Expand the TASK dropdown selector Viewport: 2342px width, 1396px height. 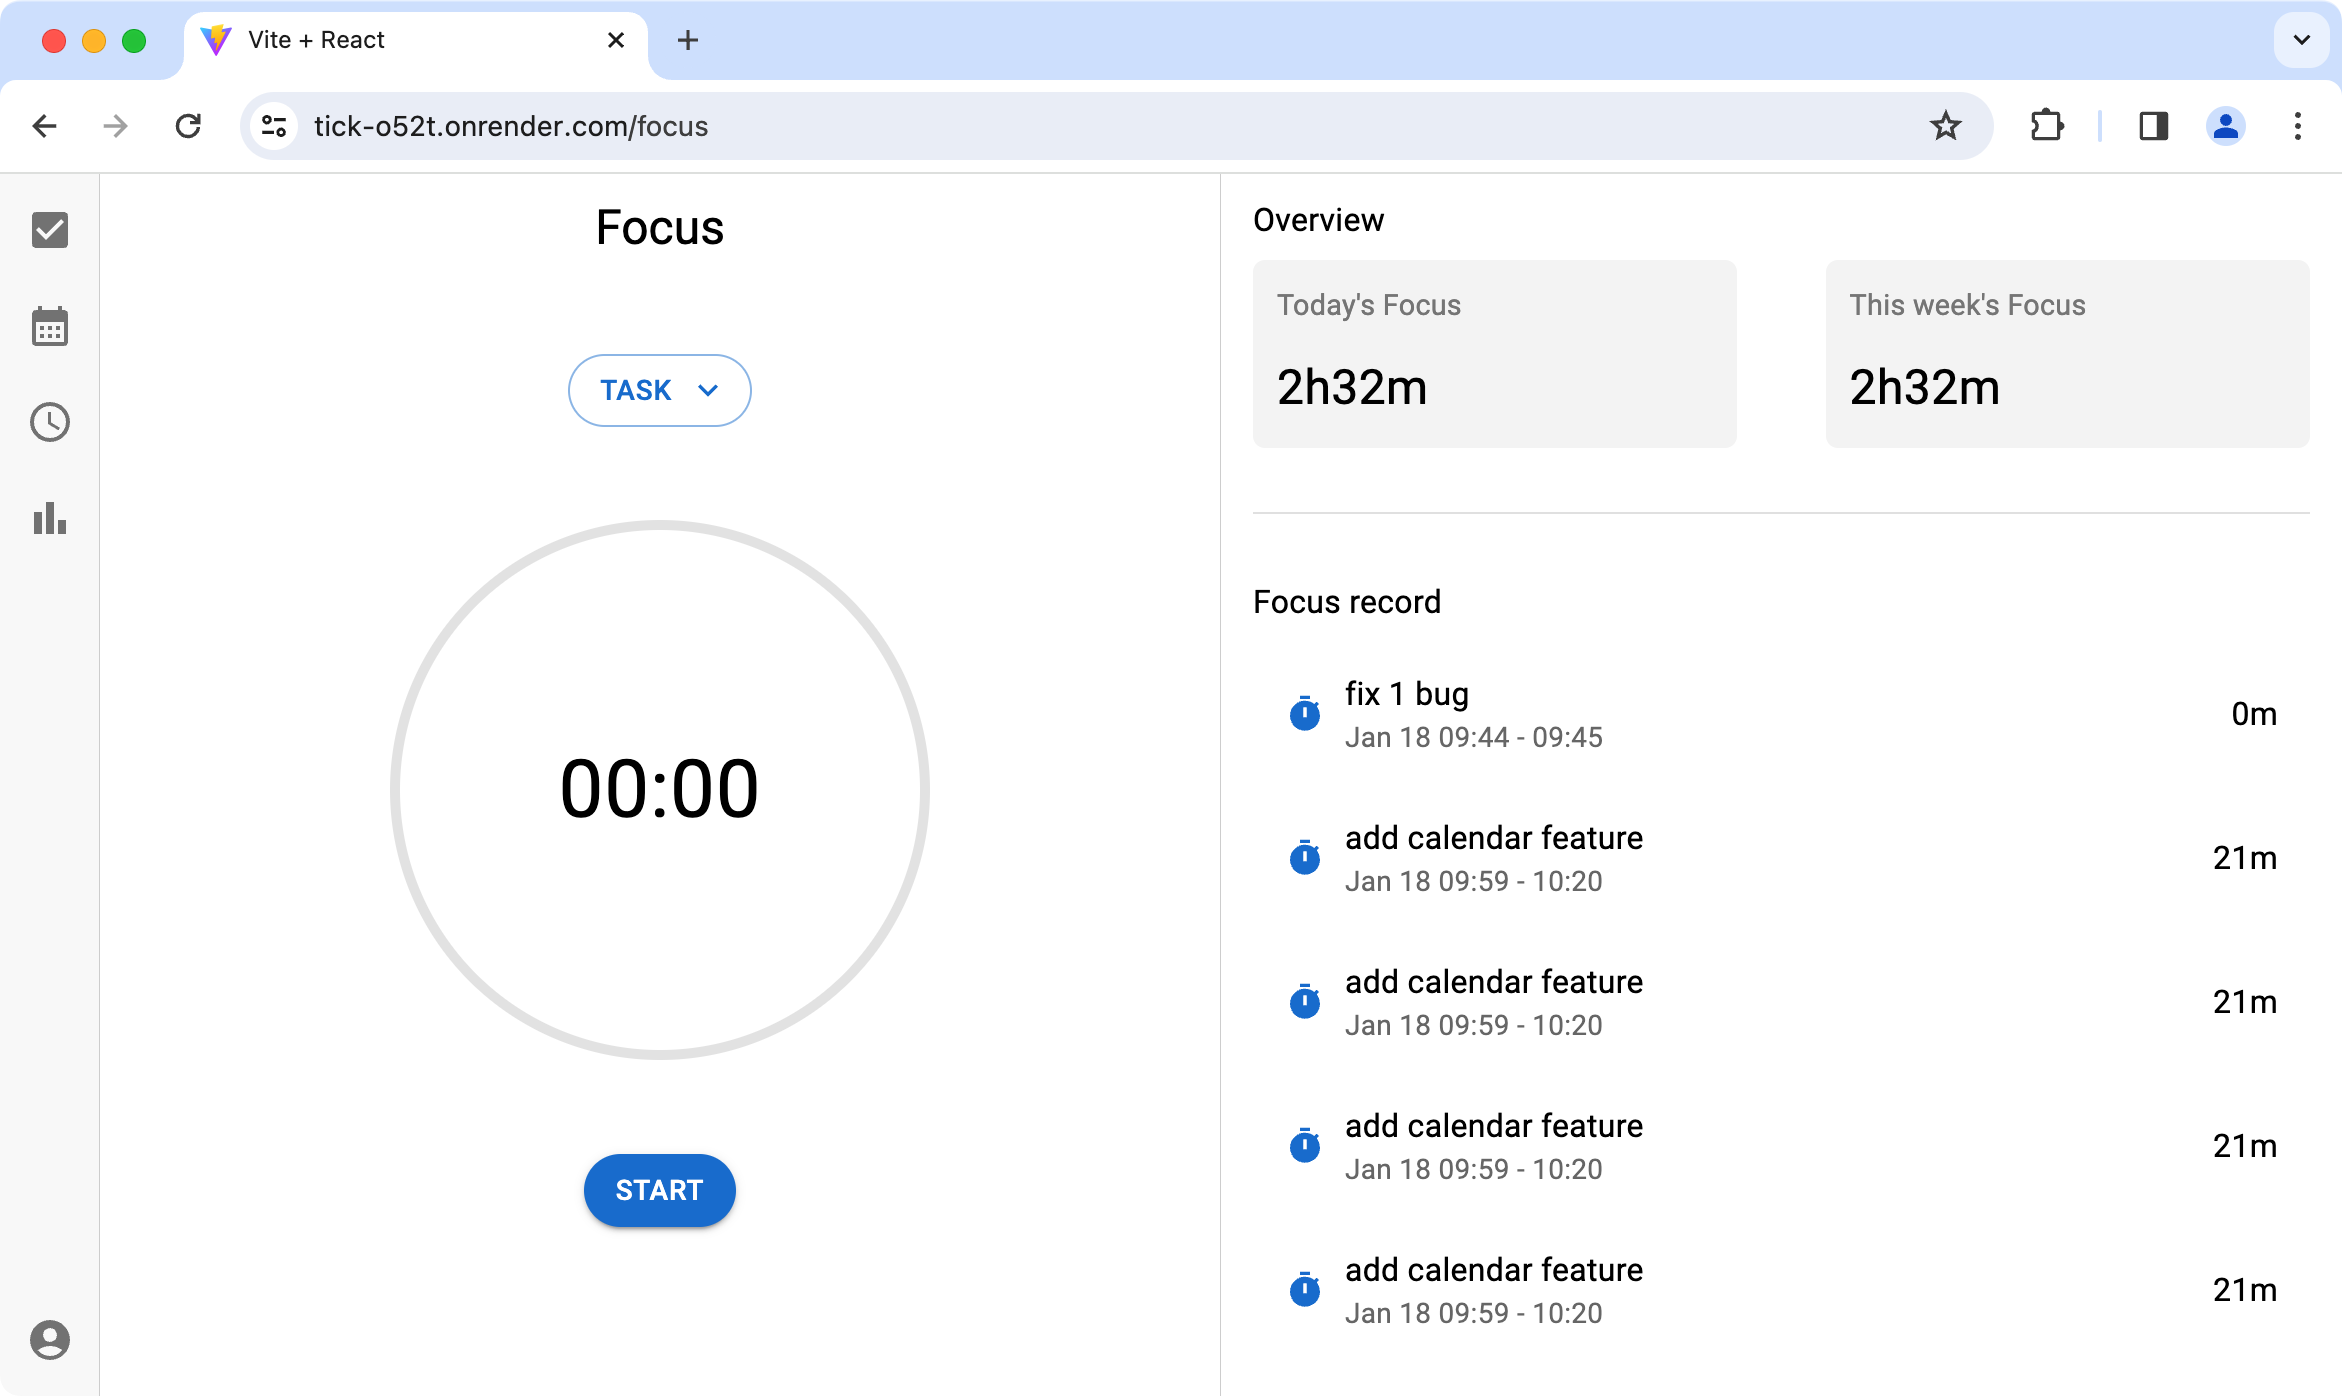(x=659, y=390)
